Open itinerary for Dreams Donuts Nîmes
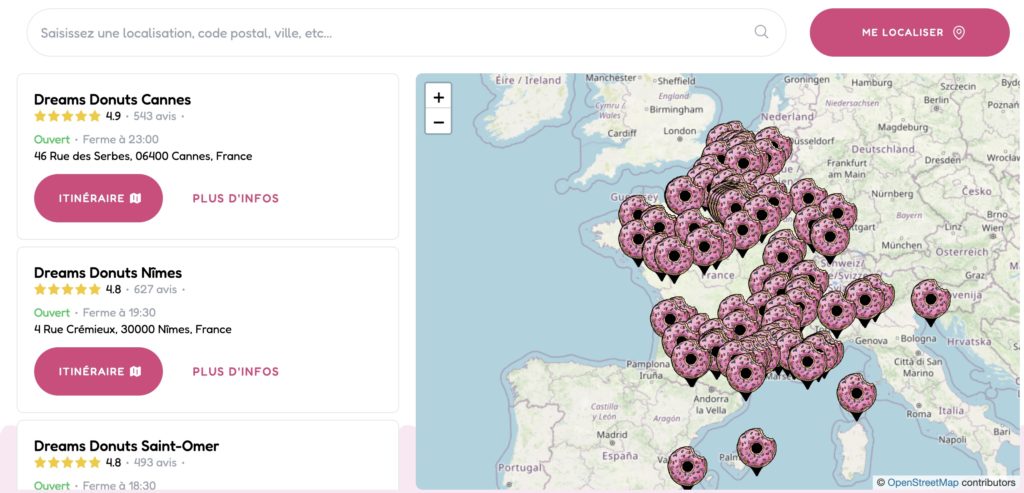The width and height of the screenshot is (1024, 493). tap(99, 371)
